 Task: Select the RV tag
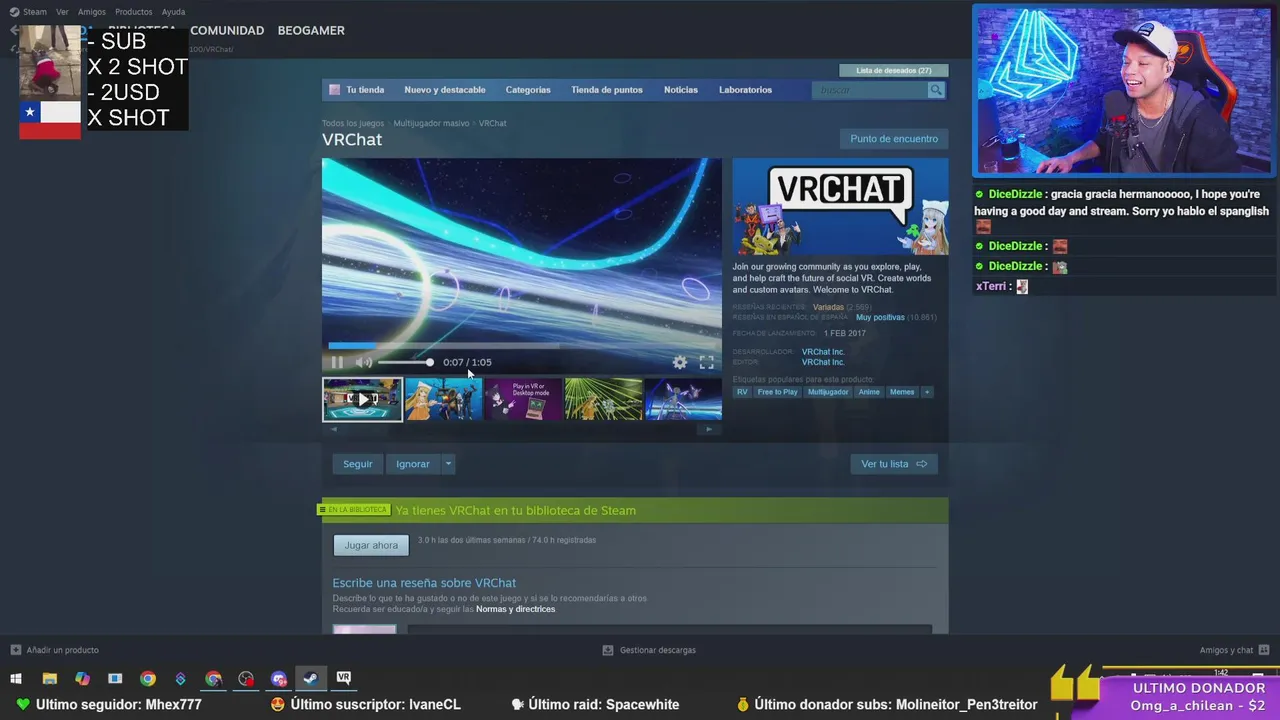click(x=742, y=392)
